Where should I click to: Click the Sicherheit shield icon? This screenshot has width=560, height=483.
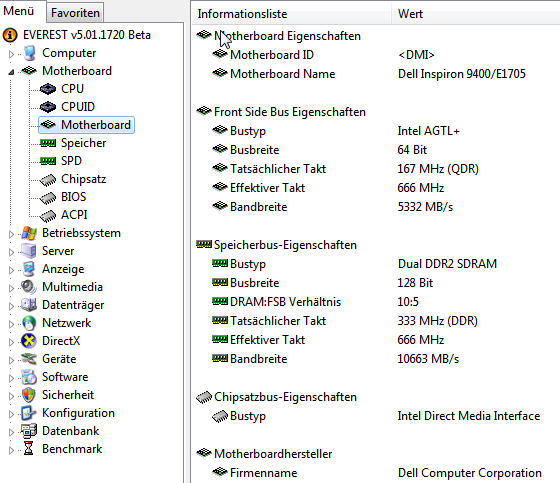click(29, 395)
